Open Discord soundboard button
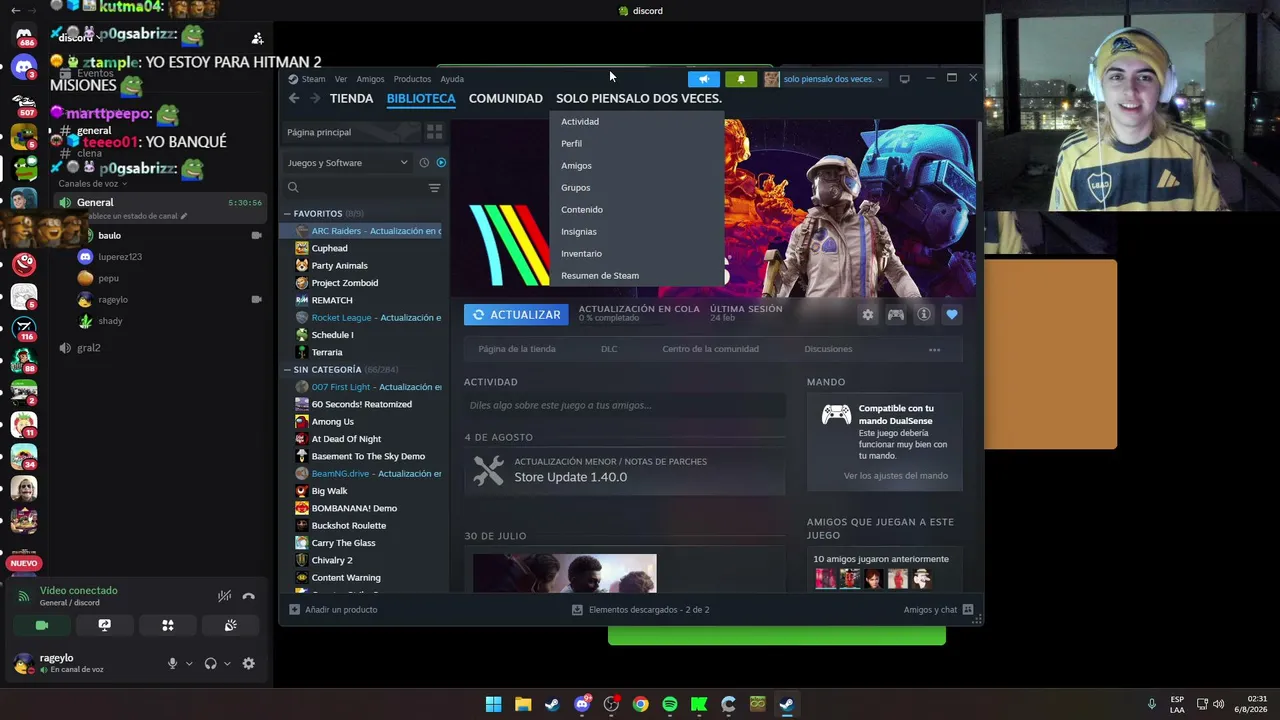Viewport: 1280px width, 720px height. (x=230, y=625)
